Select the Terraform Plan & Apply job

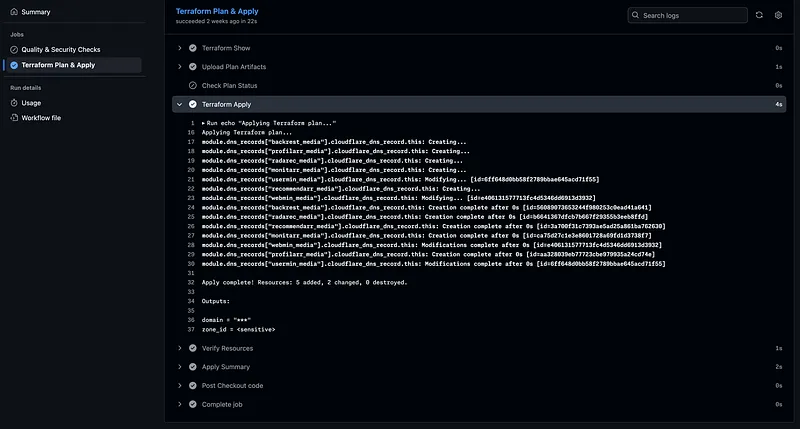58,65
